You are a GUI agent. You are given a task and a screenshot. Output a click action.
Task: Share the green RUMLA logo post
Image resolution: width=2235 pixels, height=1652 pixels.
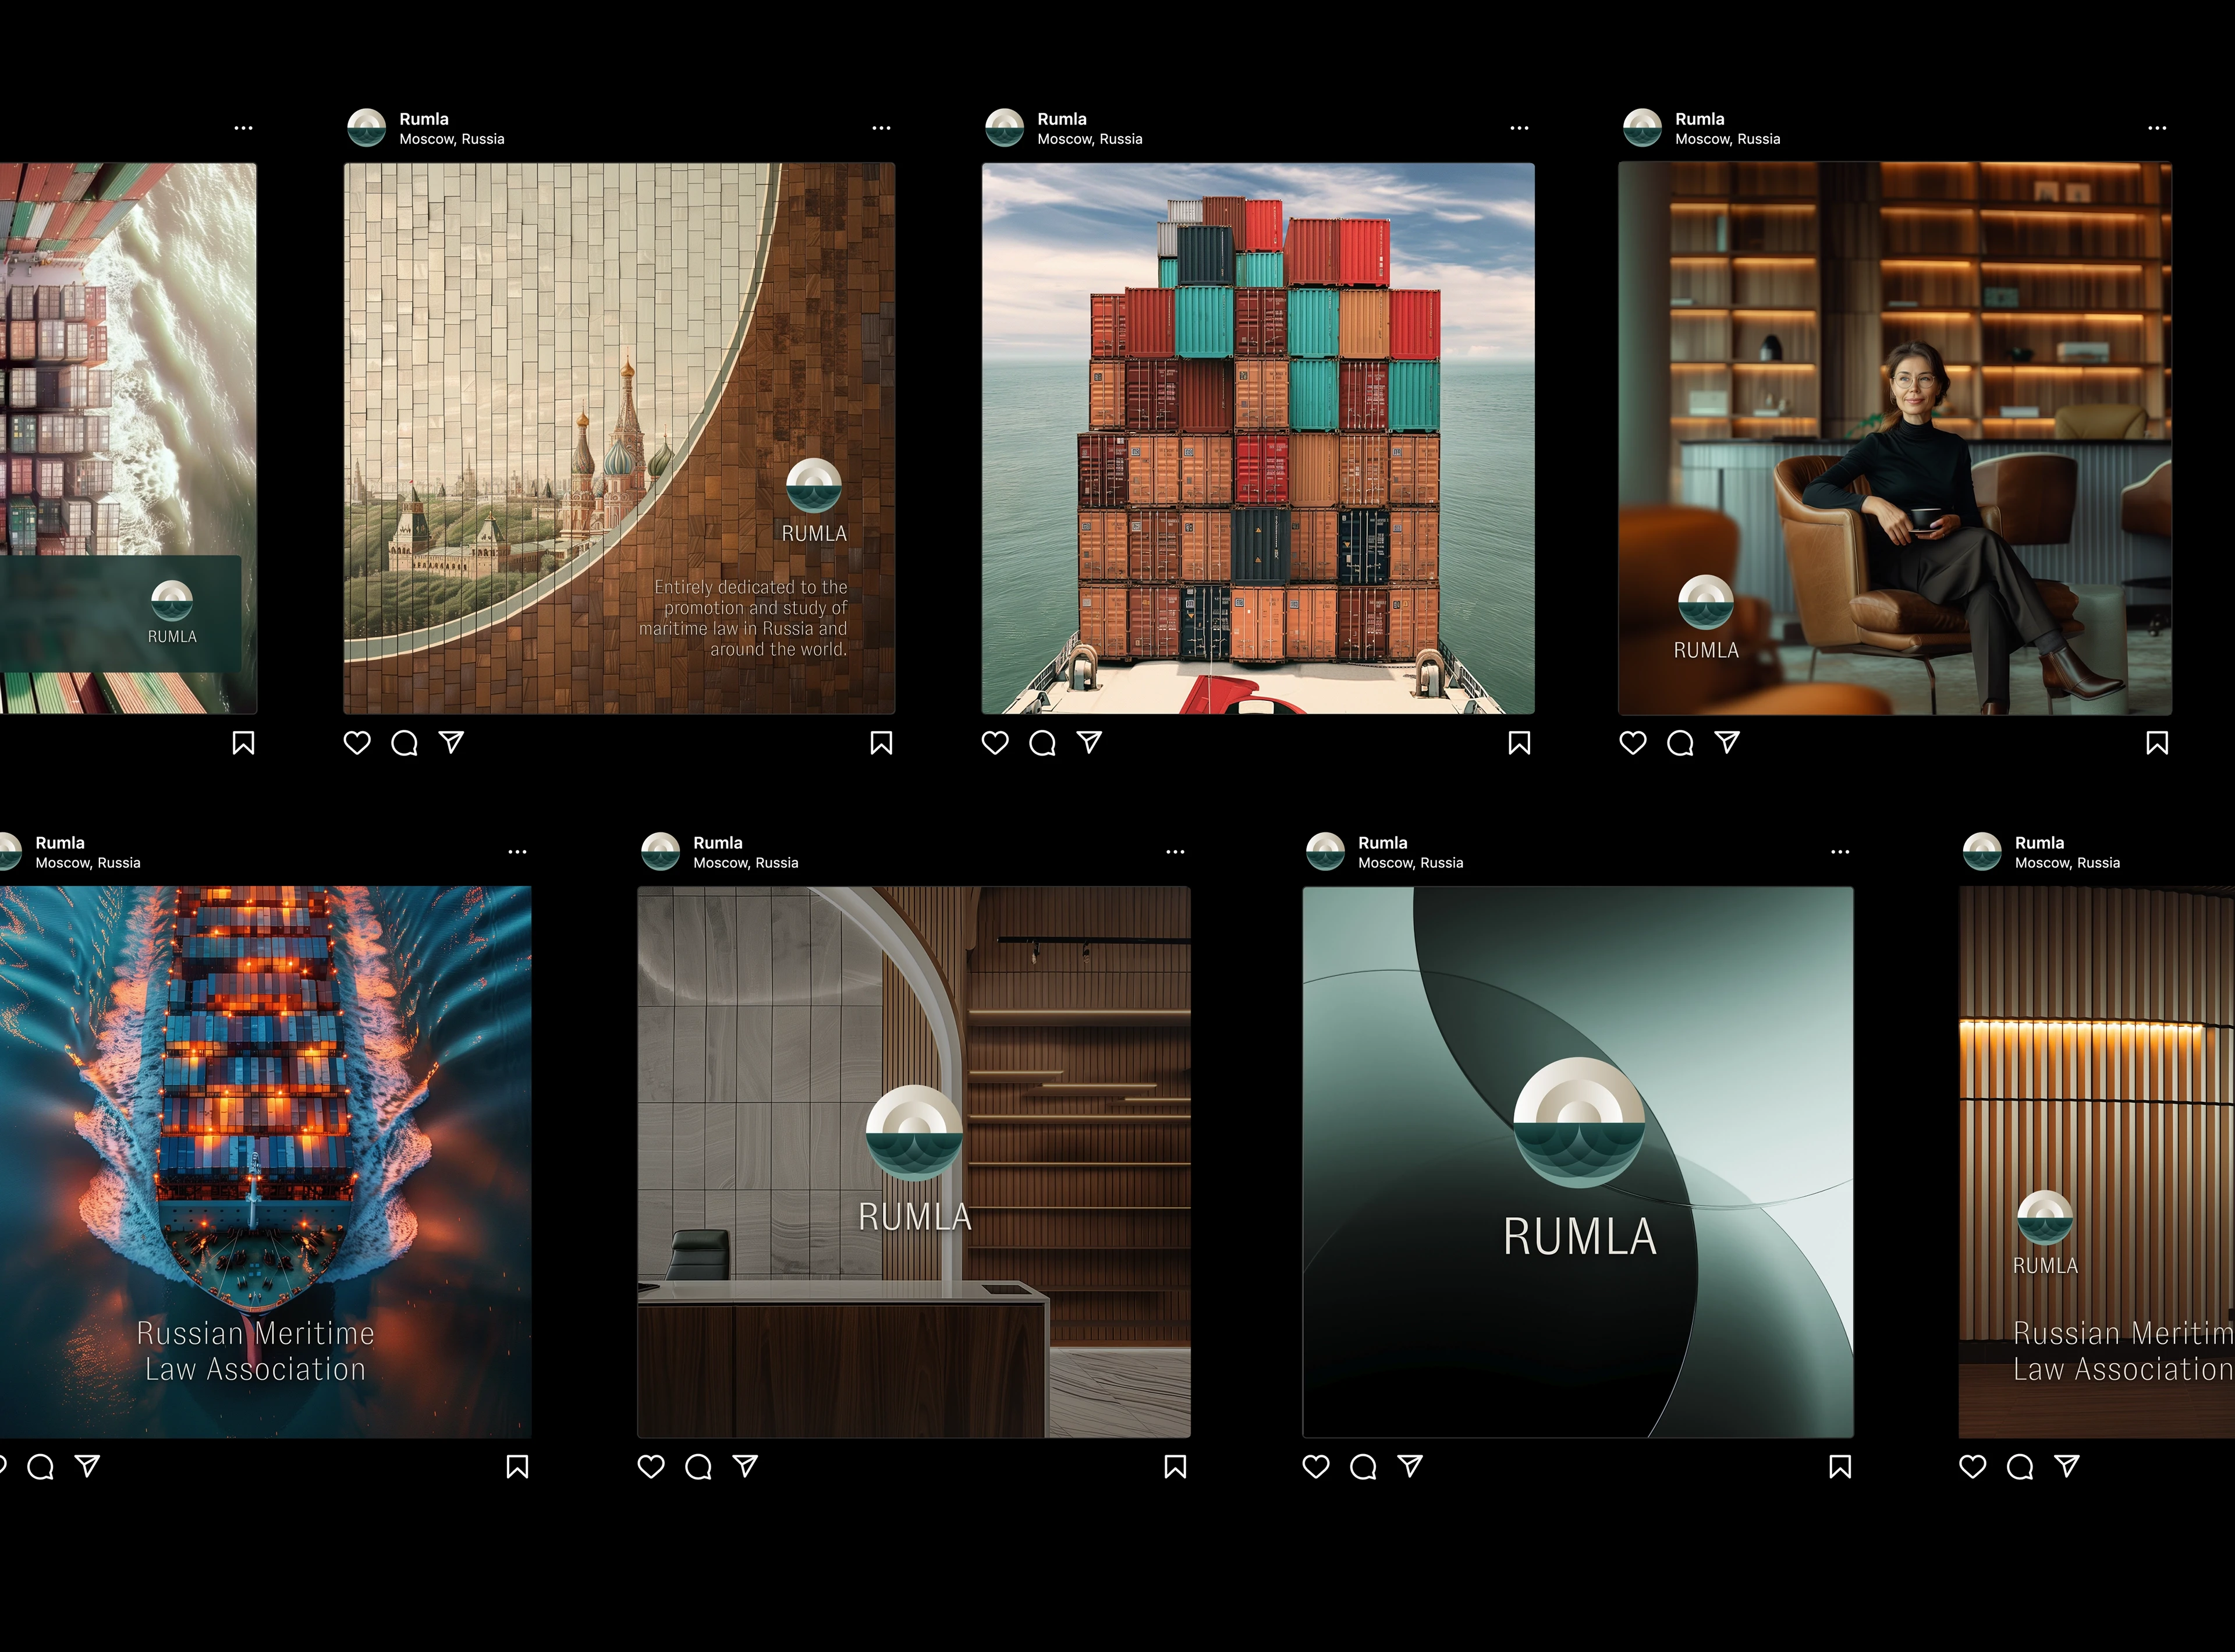1410,1466
